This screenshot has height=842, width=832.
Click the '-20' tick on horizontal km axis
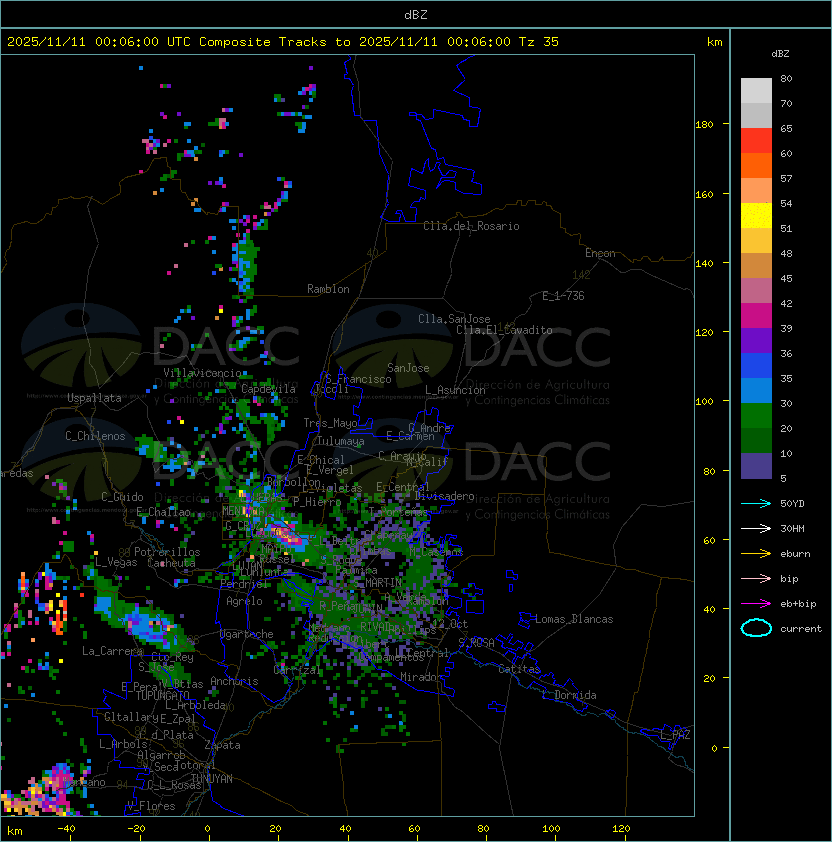[136, 829]
